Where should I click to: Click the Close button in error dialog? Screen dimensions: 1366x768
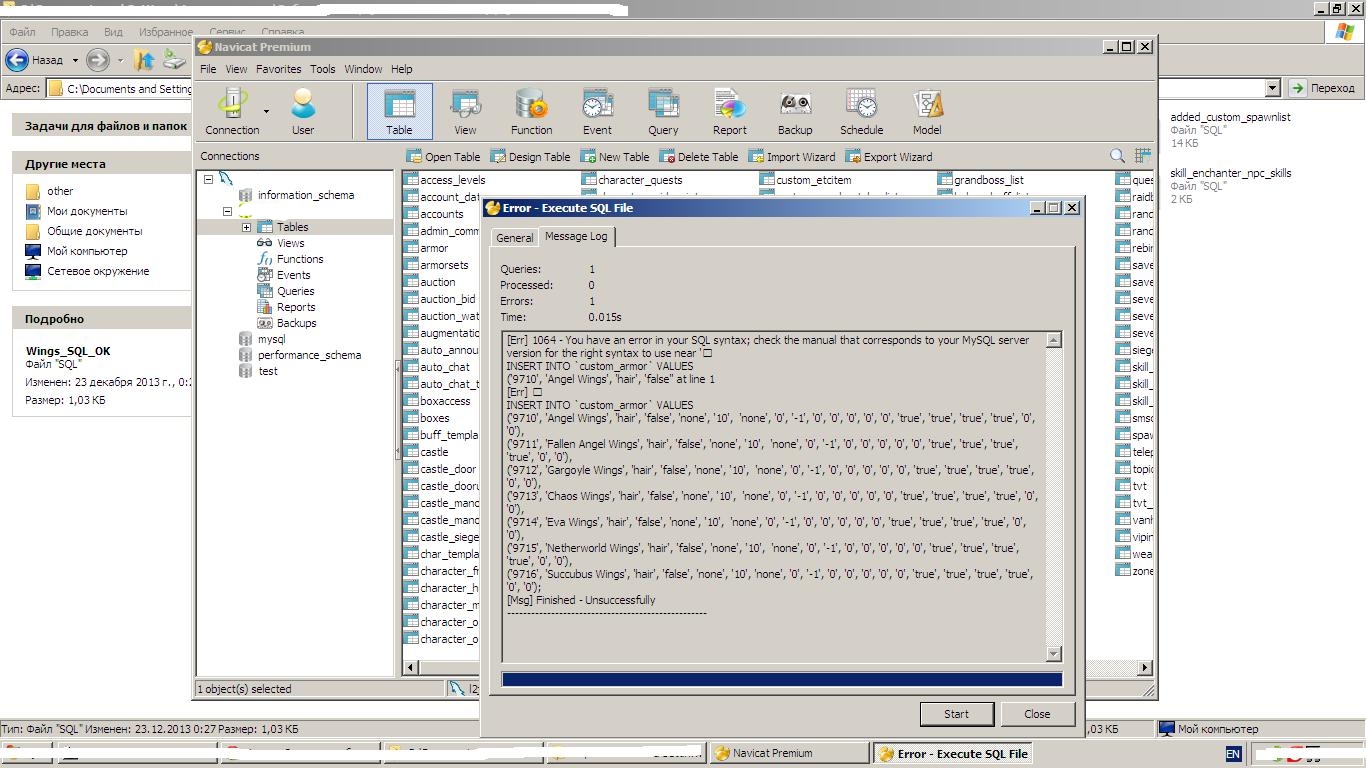click(1037, 714)
